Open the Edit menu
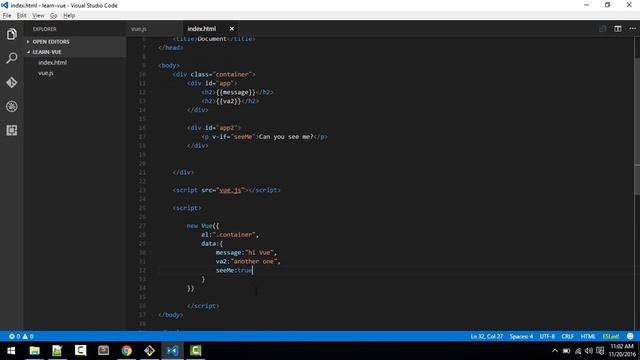This screenshot has height=360, width=640. (x=22, y=16)
